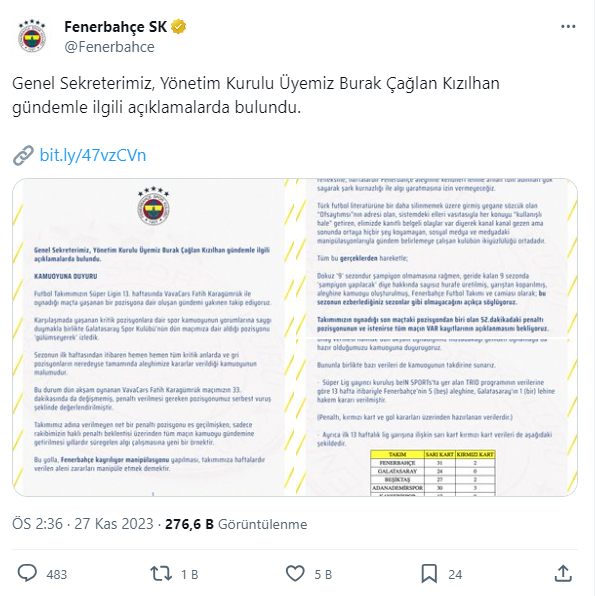Viewport: 595px width, 596px height.
Task: Click the retweet arrows icon
Action: tap(161, 574)
